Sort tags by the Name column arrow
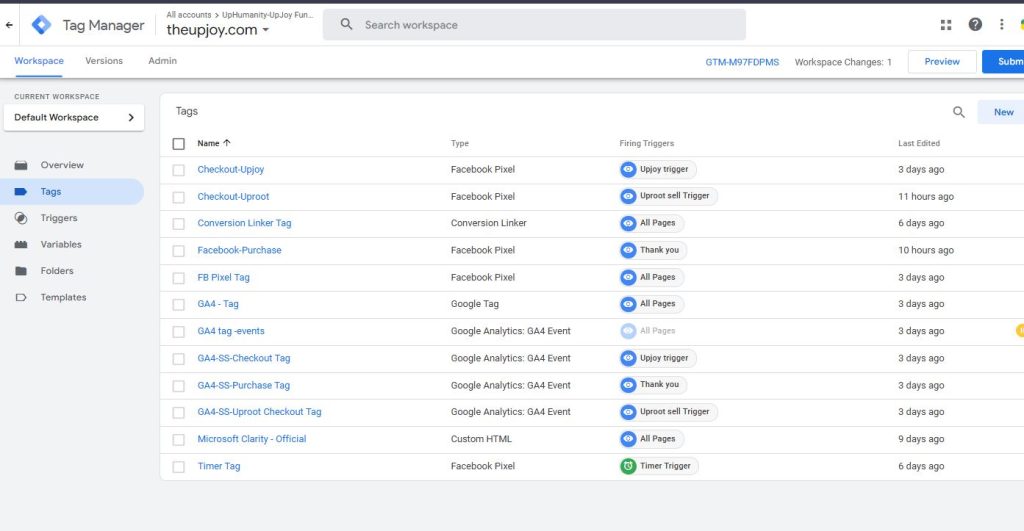This screenshot has height=531, width=1024. click(x=227, y=143)
